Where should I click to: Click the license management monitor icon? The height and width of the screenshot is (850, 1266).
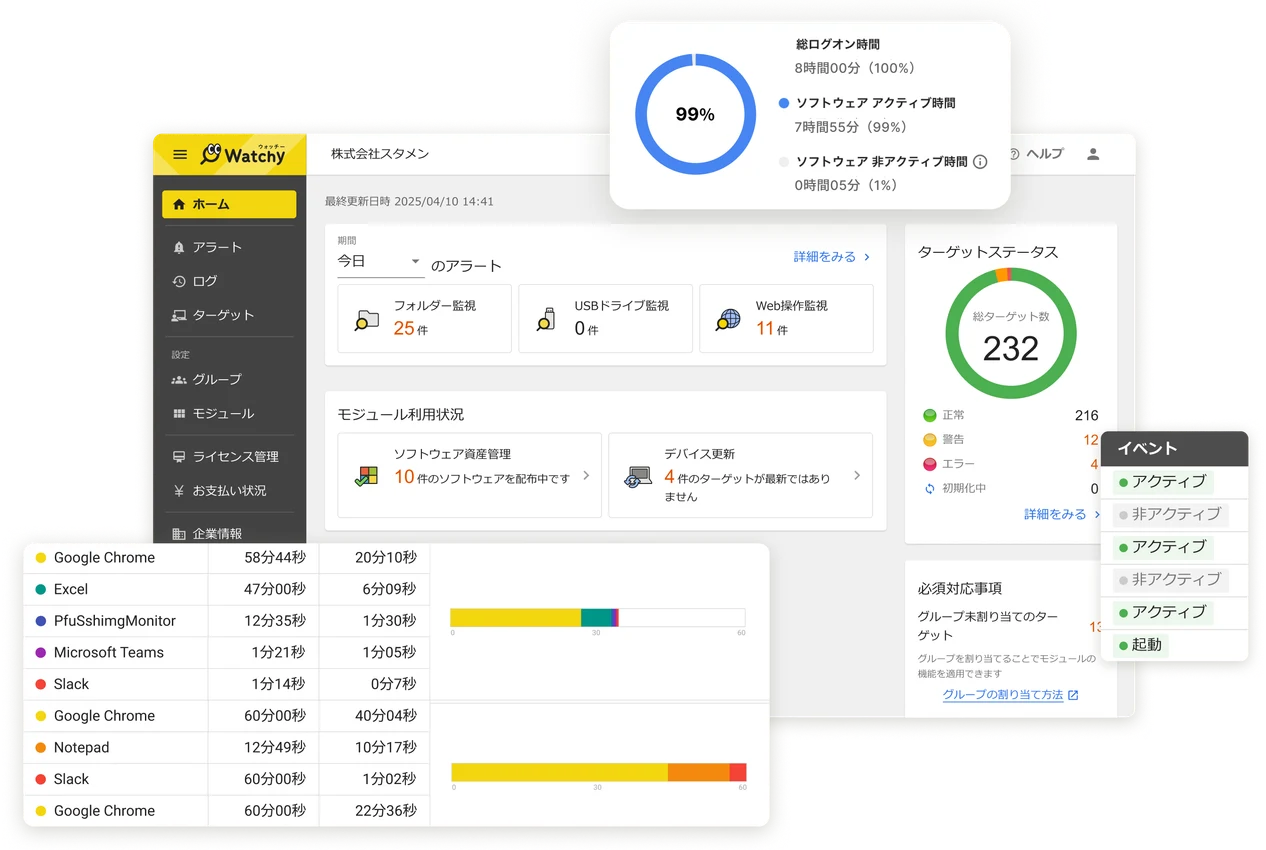point(179,457)
